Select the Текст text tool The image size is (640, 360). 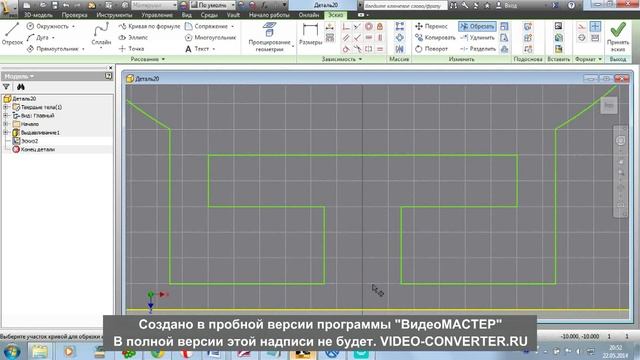coord(197,49)
